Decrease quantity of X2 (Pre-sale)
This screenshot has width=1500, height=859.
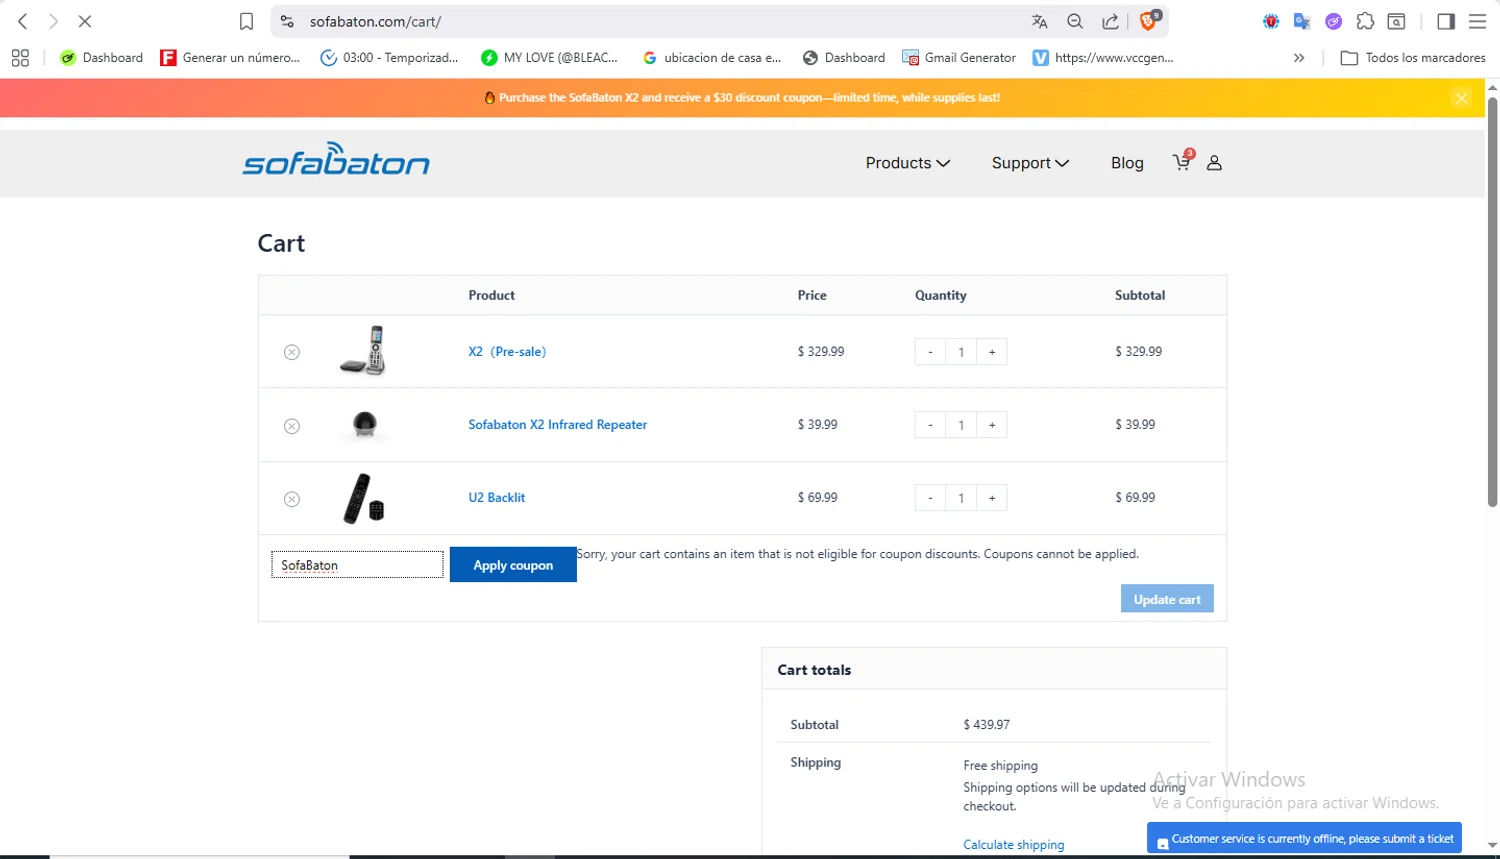pyautogui.click(x=930, y=352)
